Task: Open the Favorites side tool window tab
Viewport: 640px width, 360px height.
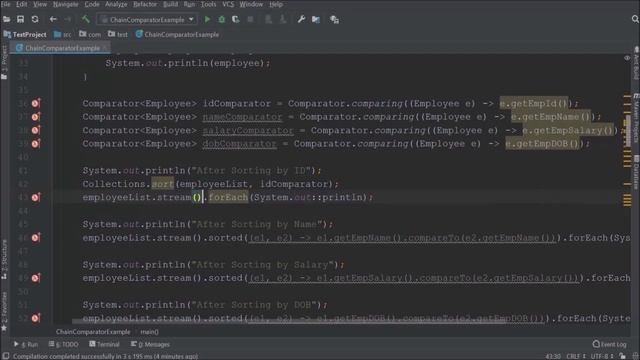Action: point(4,311)
